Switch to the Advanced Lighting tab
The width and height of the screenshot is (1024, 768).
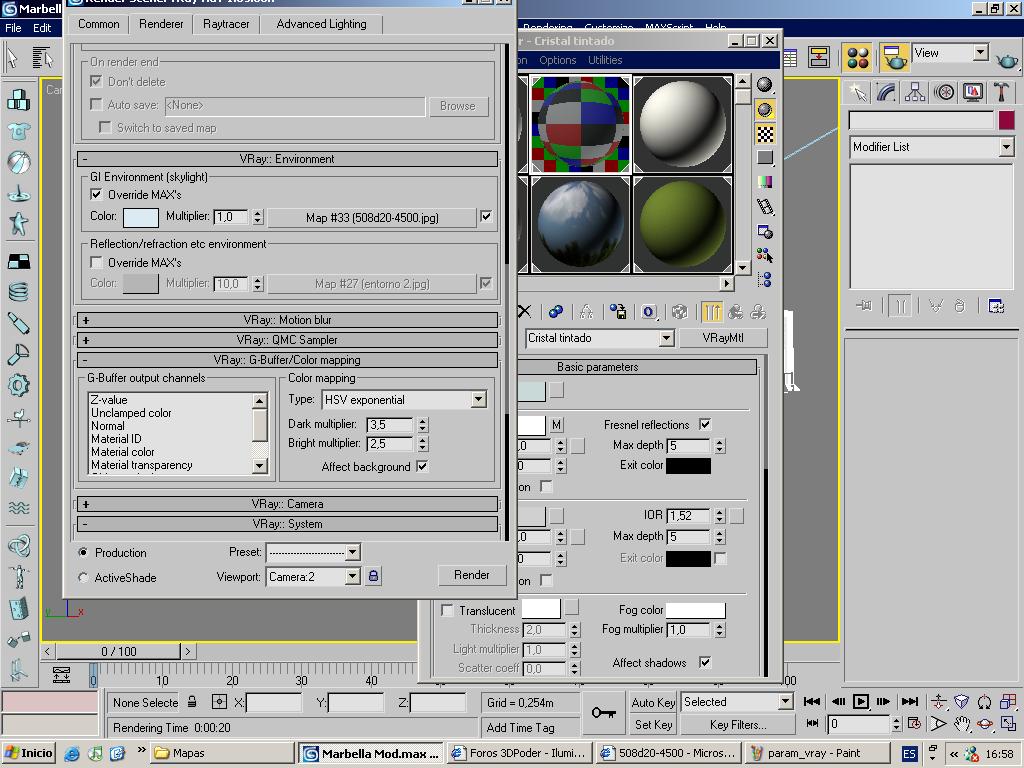[x=321, y=24]
